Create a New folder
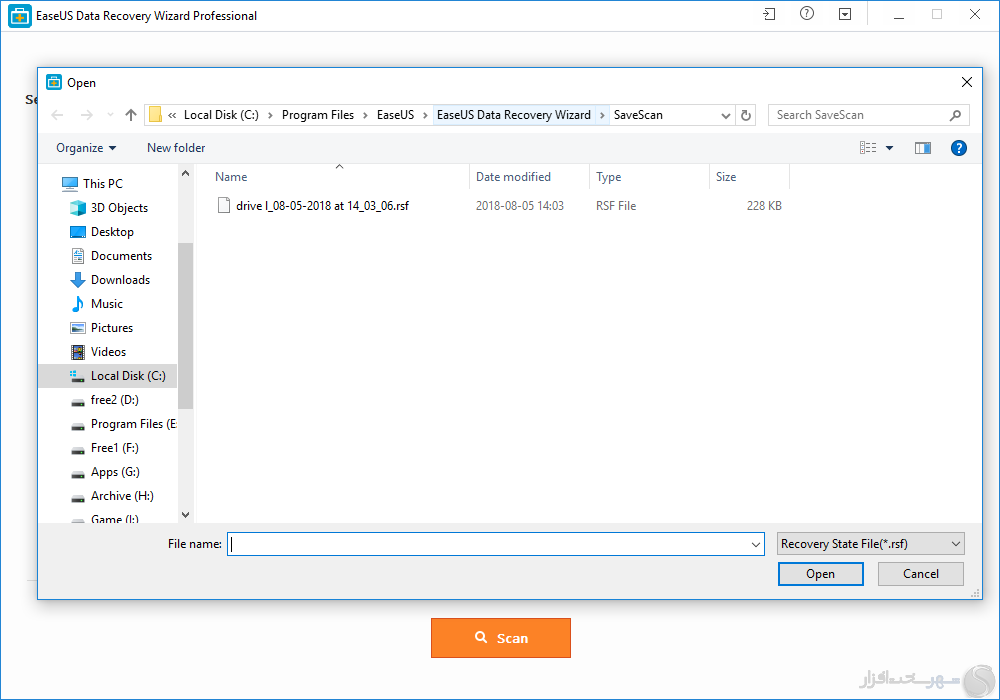The image size is (1000, 700). coord(176,148)
